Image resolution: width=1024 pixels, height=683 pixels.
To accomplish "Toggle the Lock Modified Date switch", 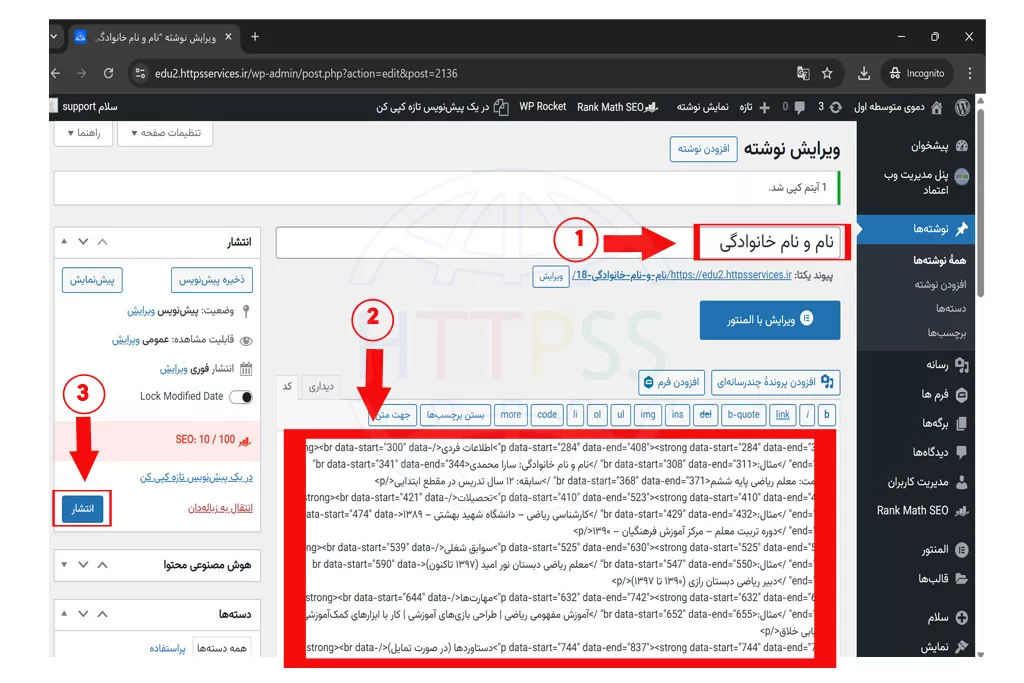I will [x=241, y=397].
